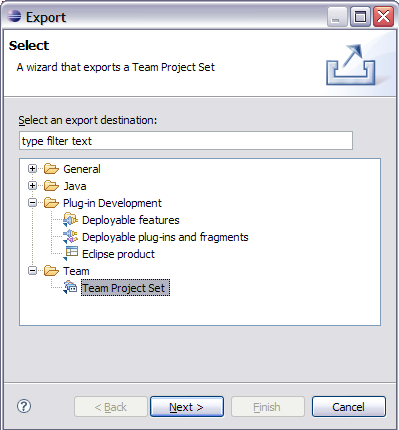Click the Eclipse product icon
Viewport: 399px width, 430px height.
pos(70,254)
